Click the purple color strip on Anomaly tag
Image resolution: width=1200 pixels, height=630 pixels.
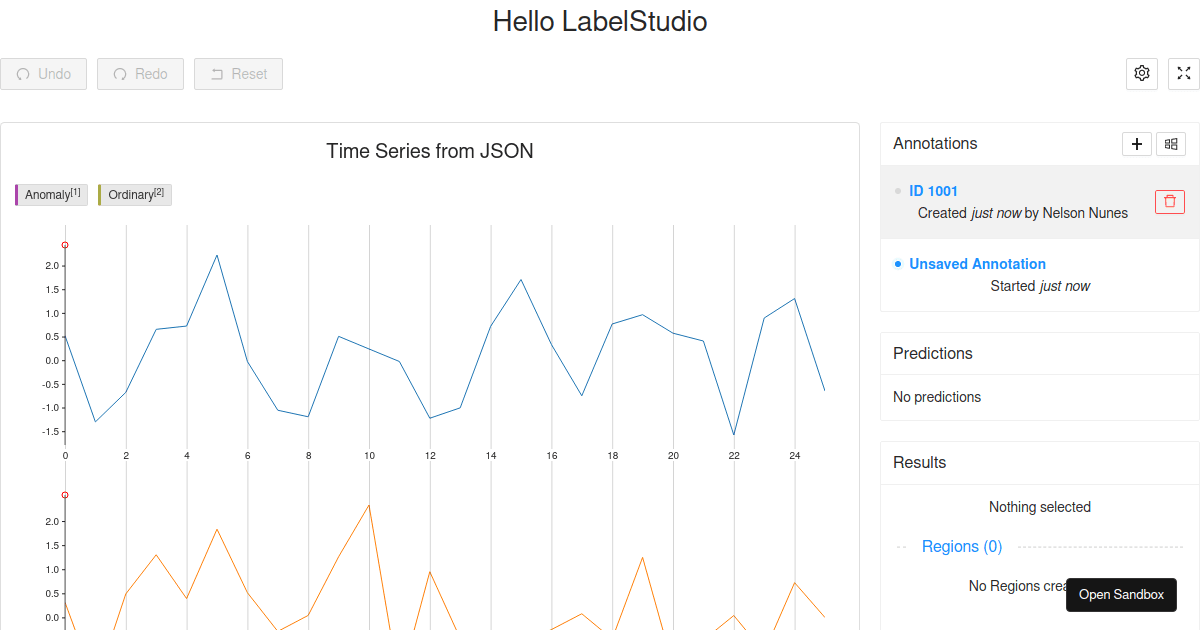(19, 194)
